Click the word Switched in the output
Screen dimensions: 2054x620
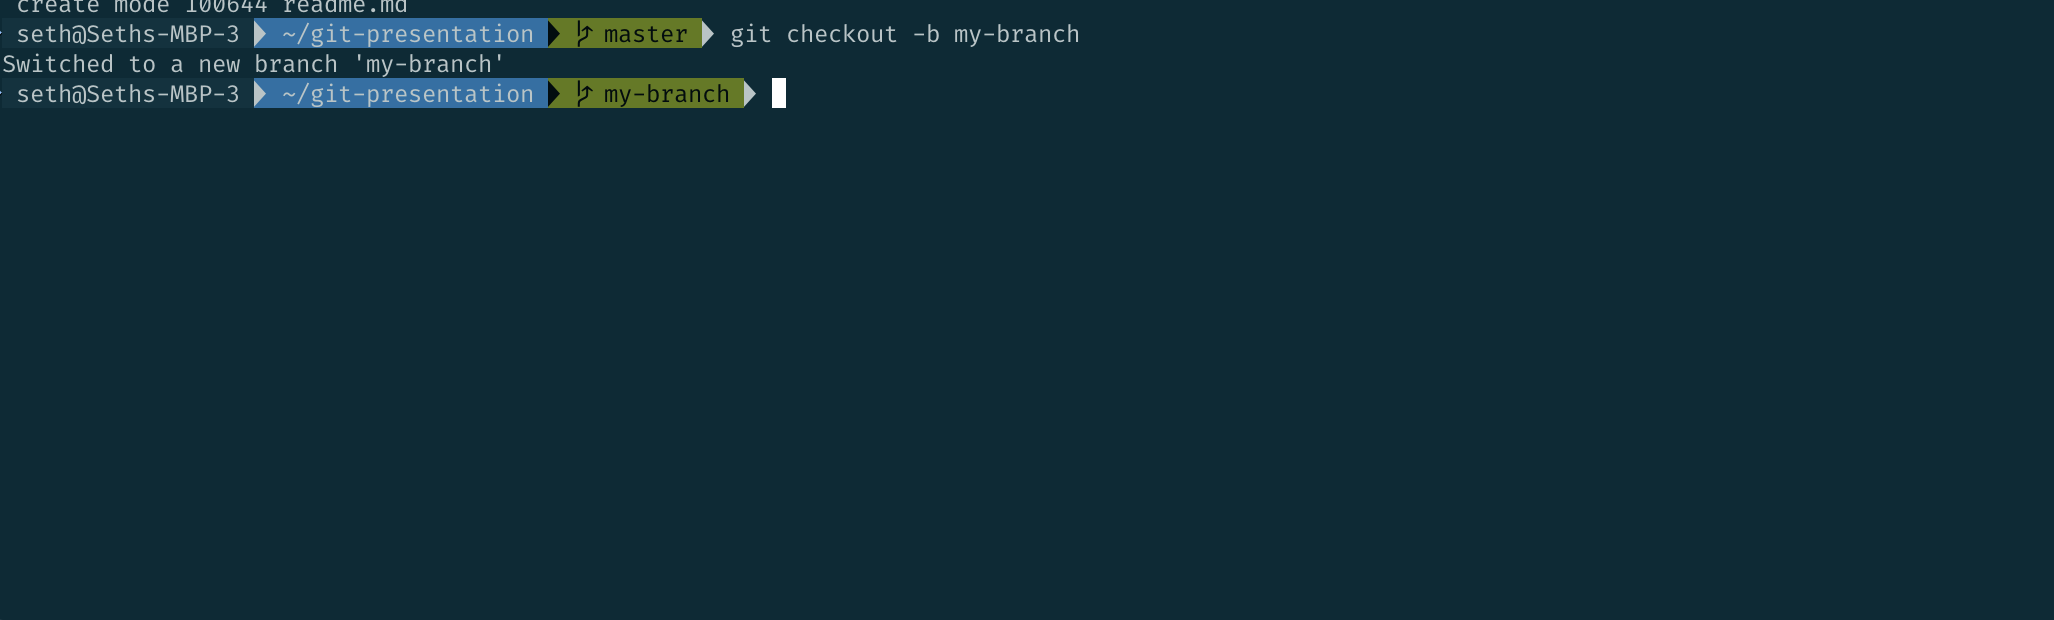coord(58,64)
